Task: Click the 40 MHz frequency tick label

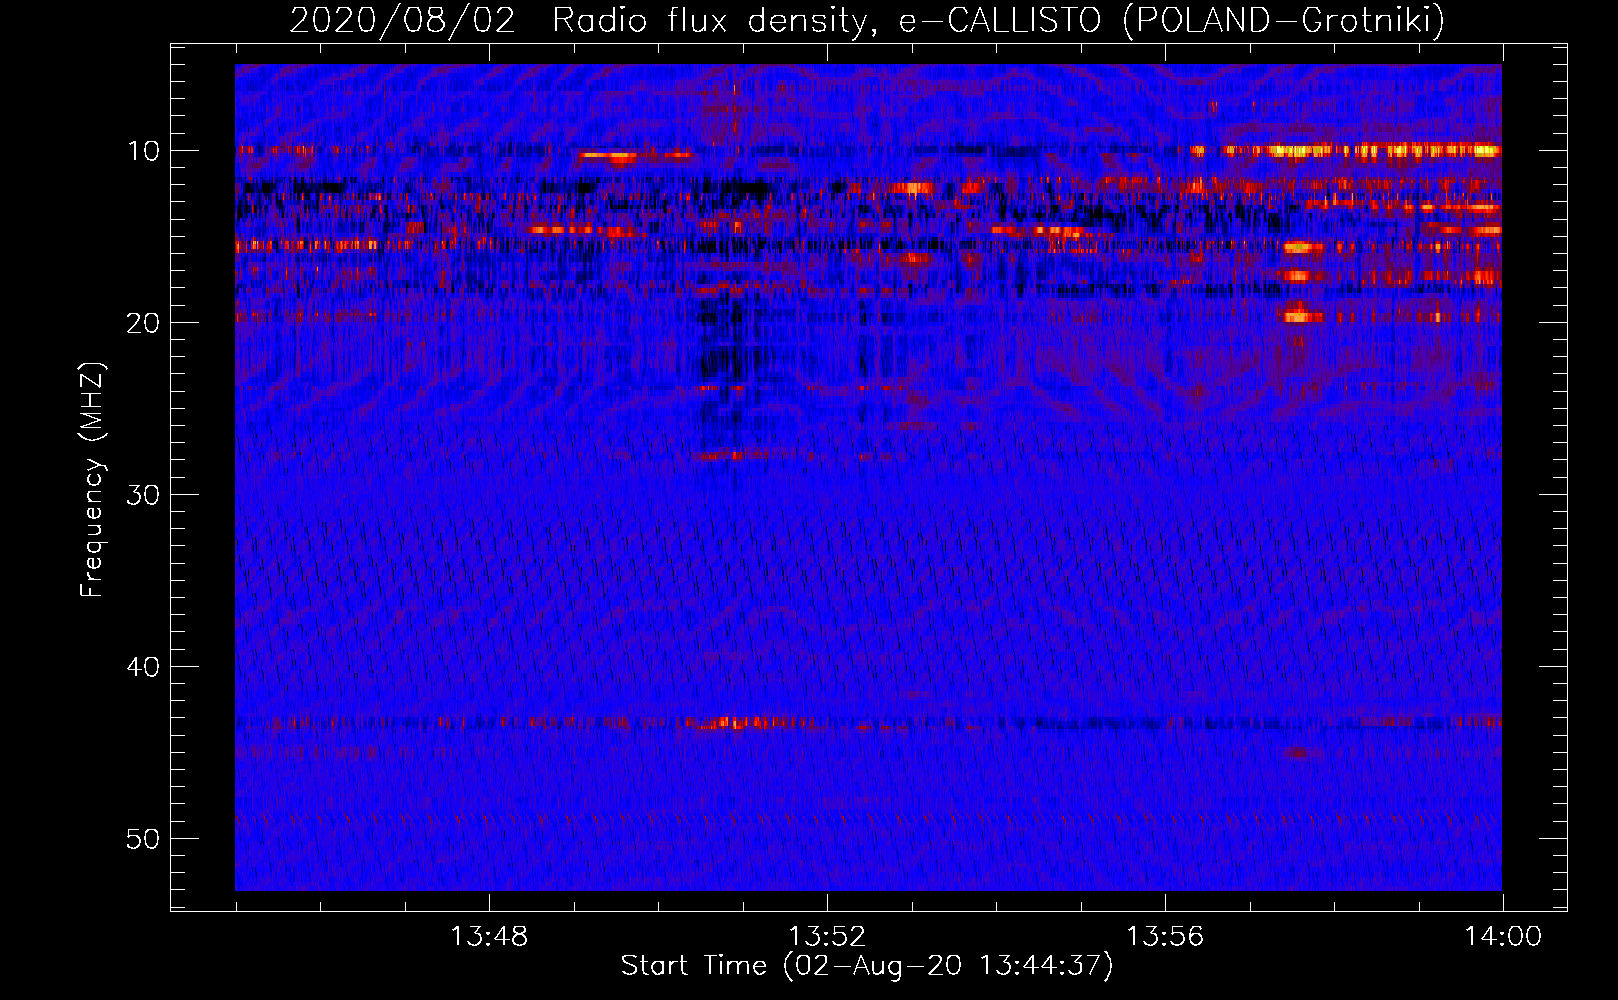Action: point(144,667)
